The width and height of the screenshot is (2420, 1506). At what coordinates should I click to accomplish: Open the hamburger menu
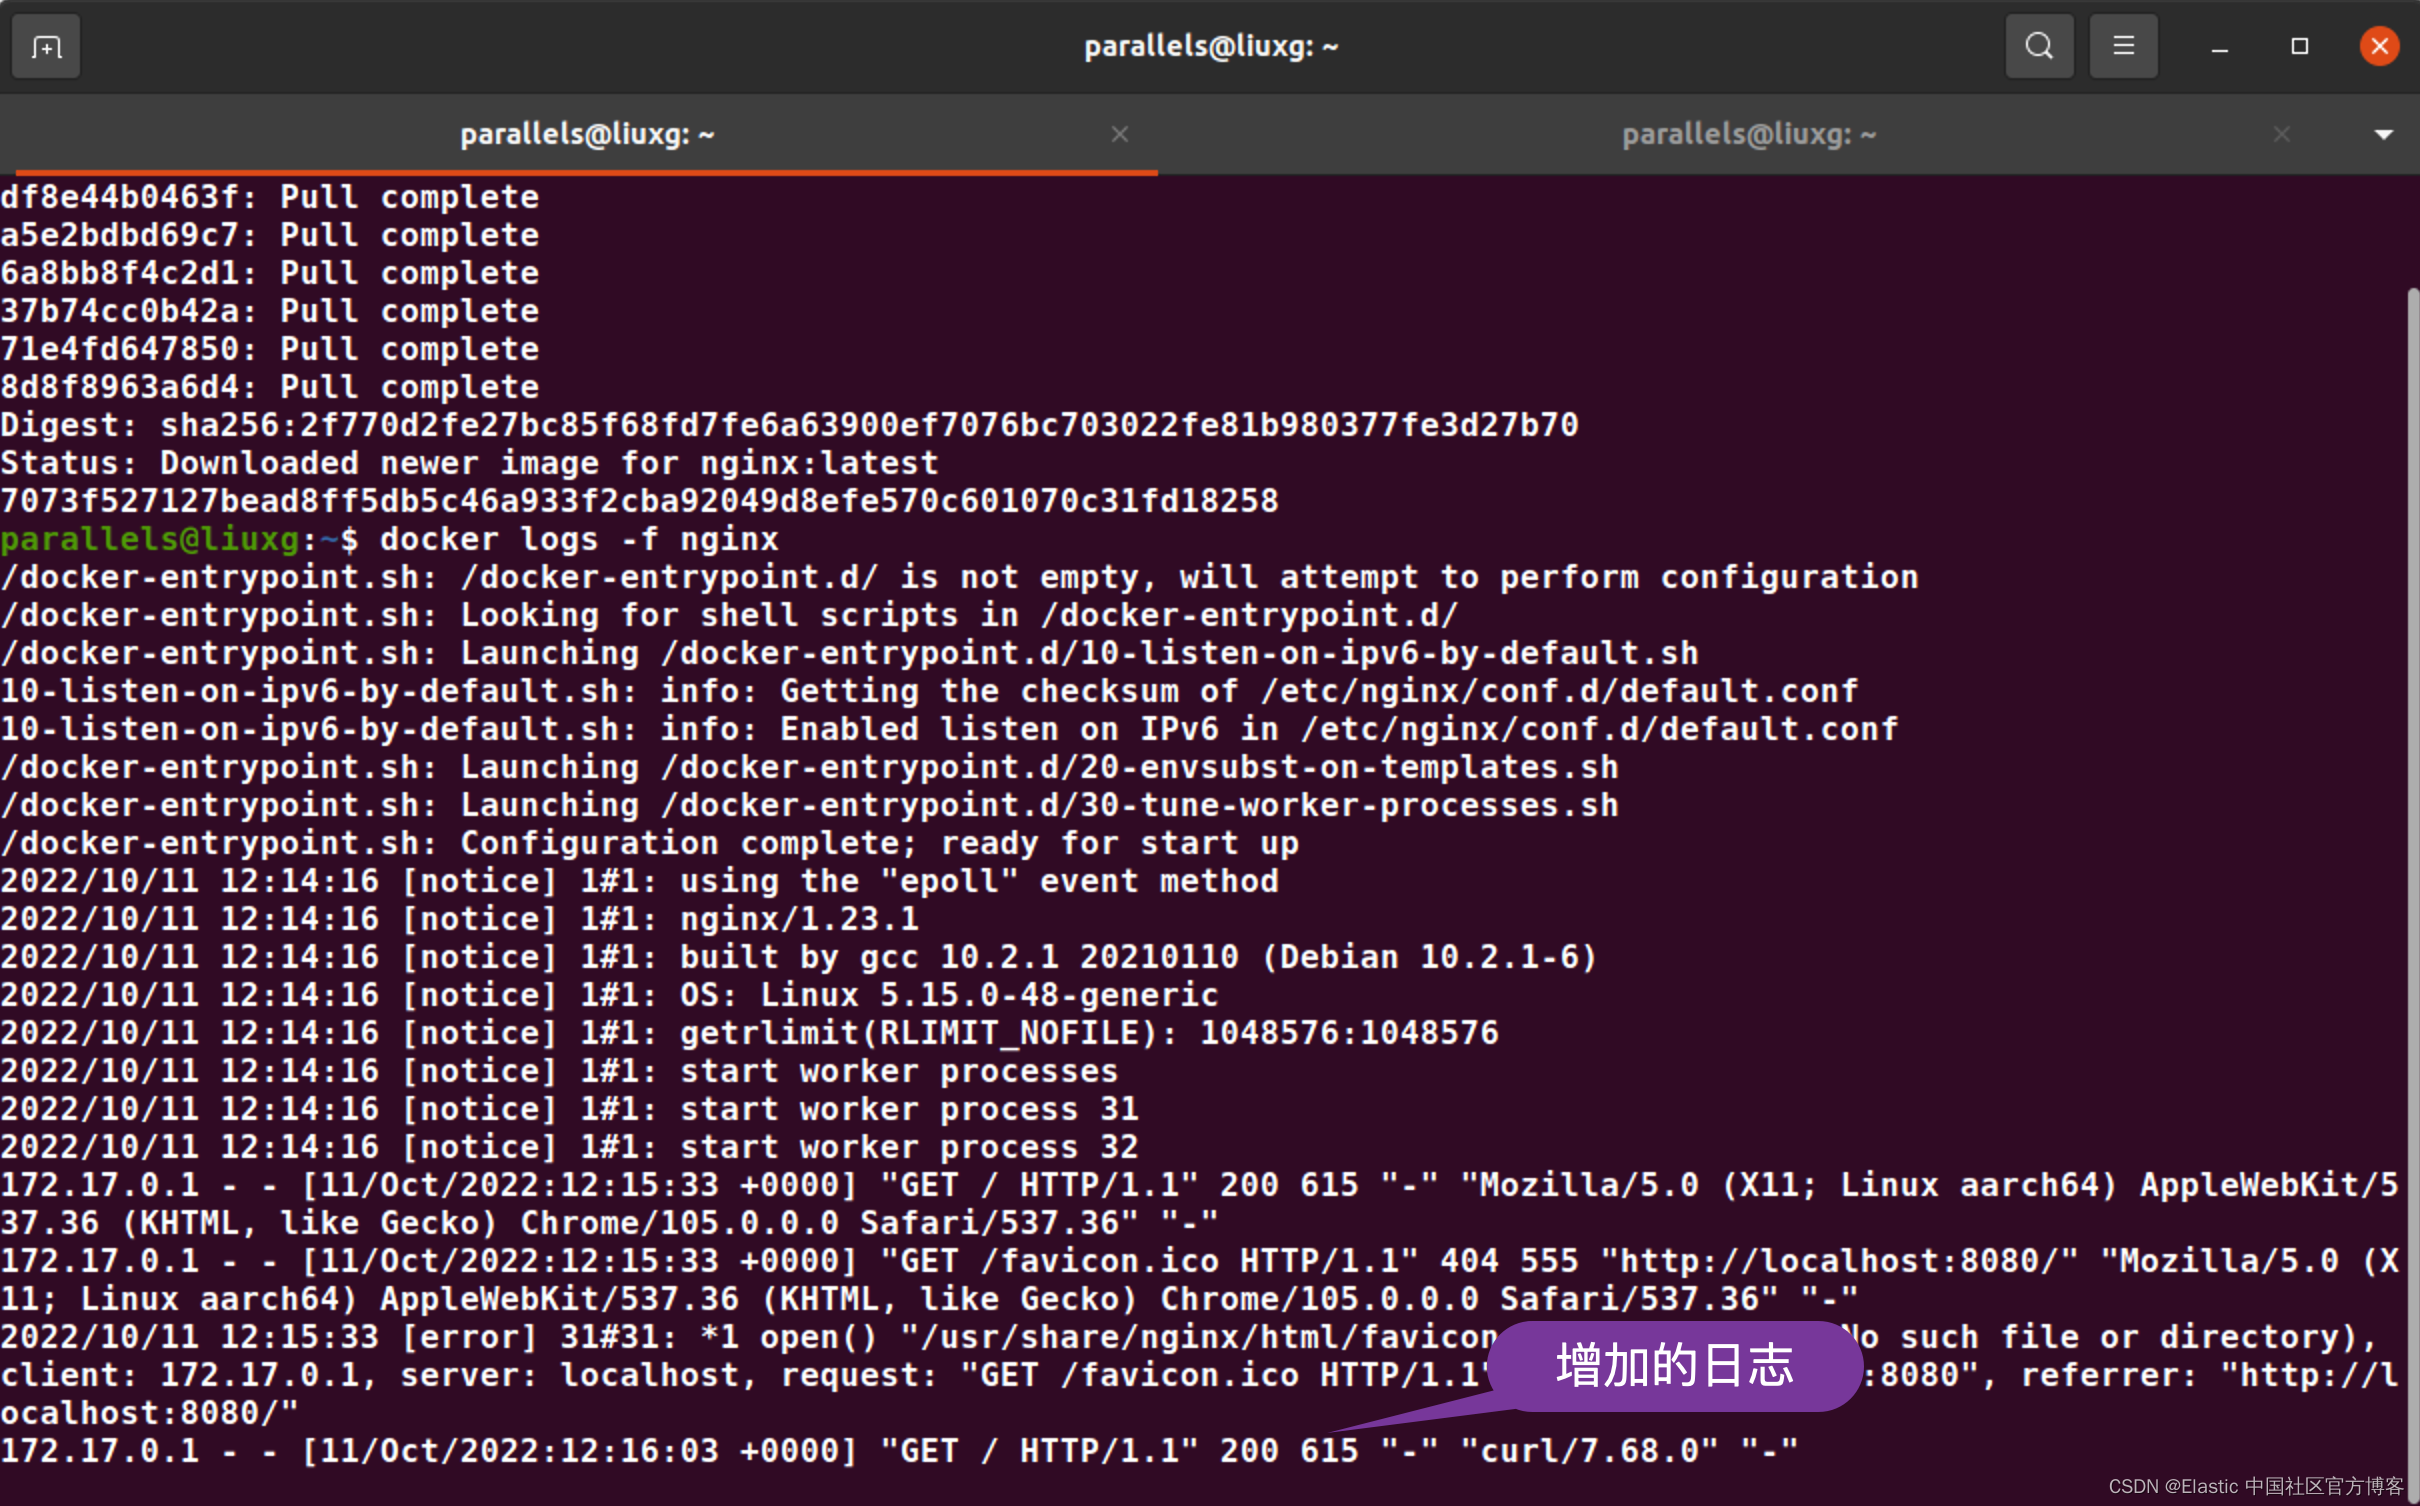click(2124, 45)
